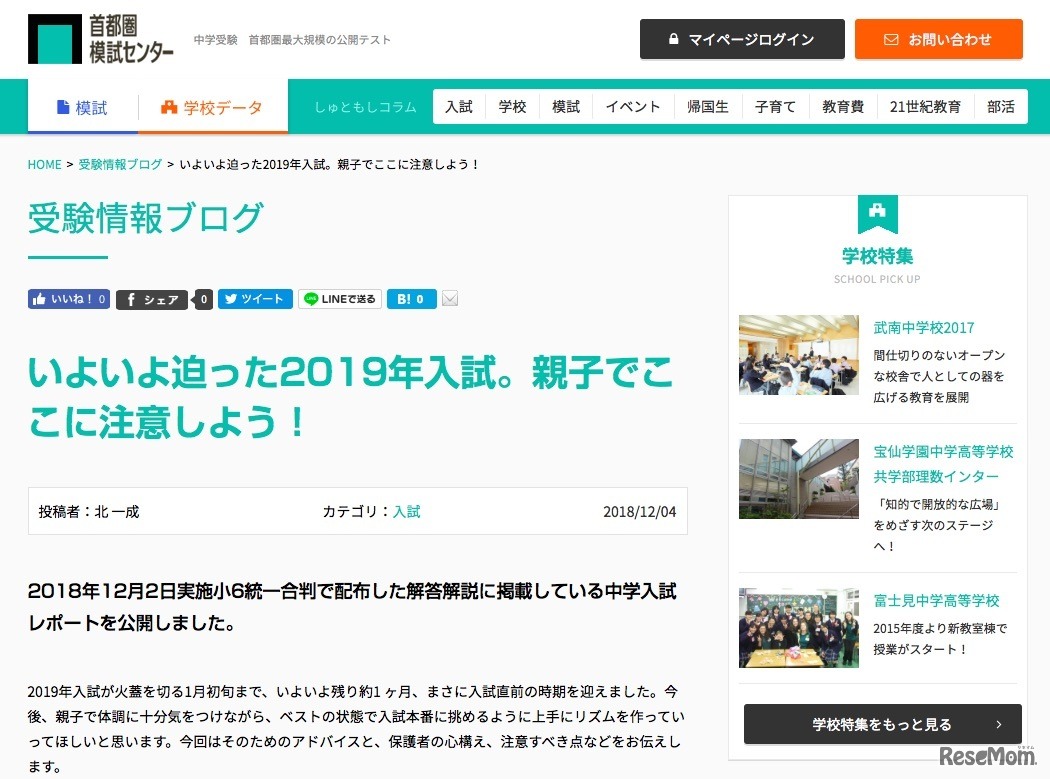This screenshot has height=779, width=1050.
Task: Click the post date 2018/12/04
Action: tap(640, 511)
